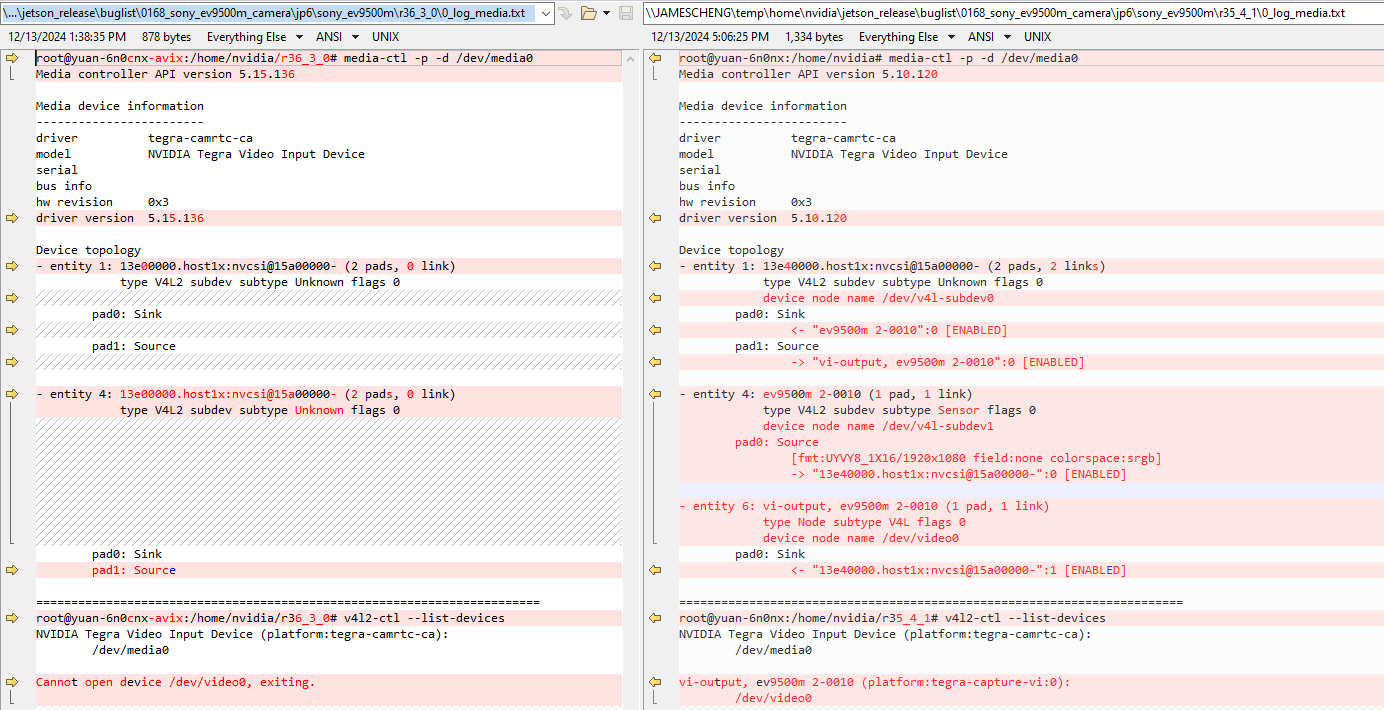Click 'entity 6: vi-output, ev9500m 2-0010' line
Viewport: 1384px width, 710px height.
tap(864, 506)
